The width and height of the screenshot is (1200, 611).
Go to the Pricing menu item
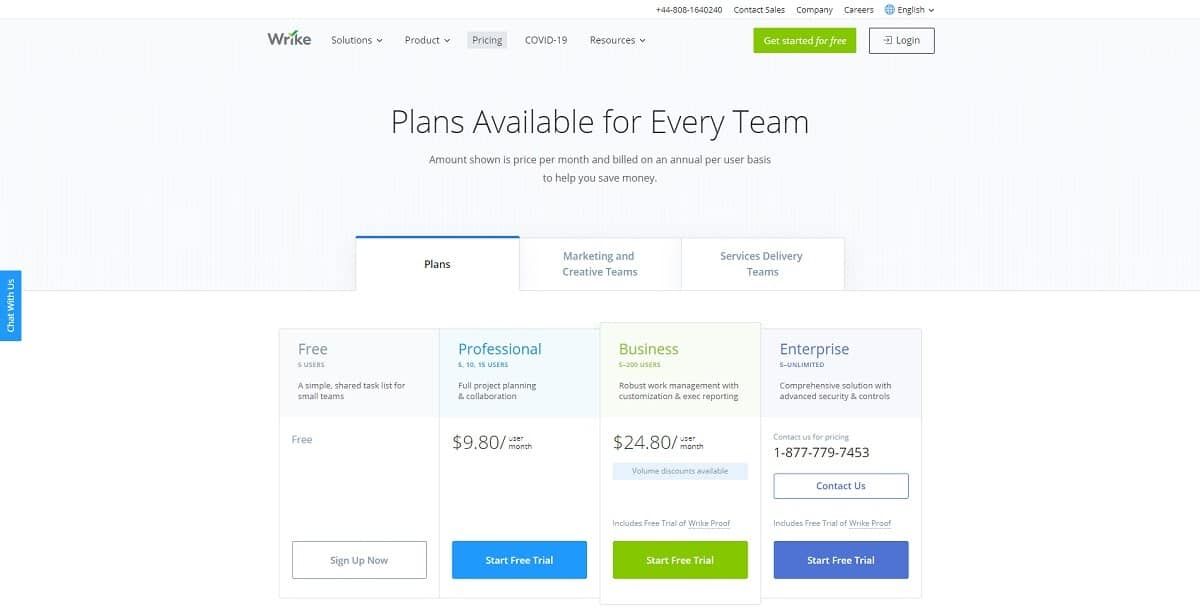(x=487, y=40)
